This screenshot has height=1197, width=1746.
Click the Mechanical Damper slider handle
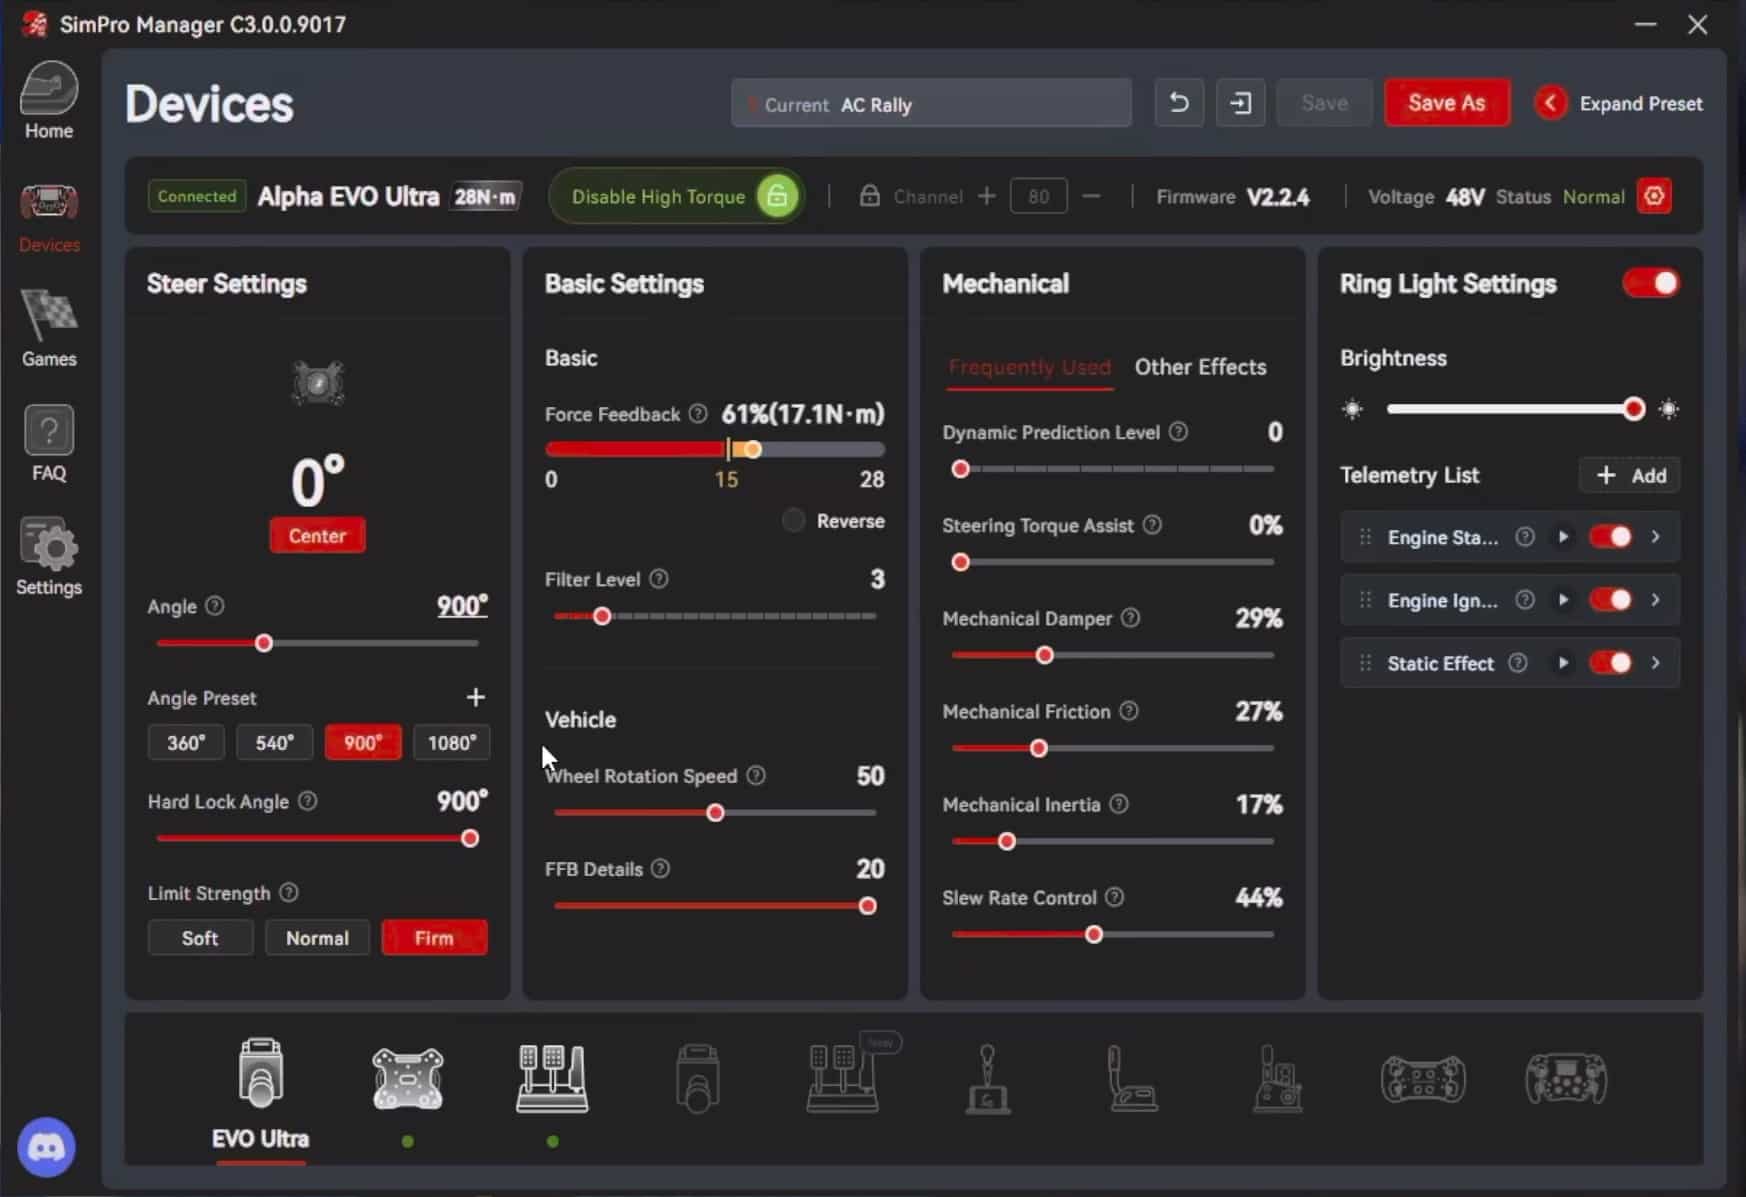pyautogui.click(x=1044, y=655)
